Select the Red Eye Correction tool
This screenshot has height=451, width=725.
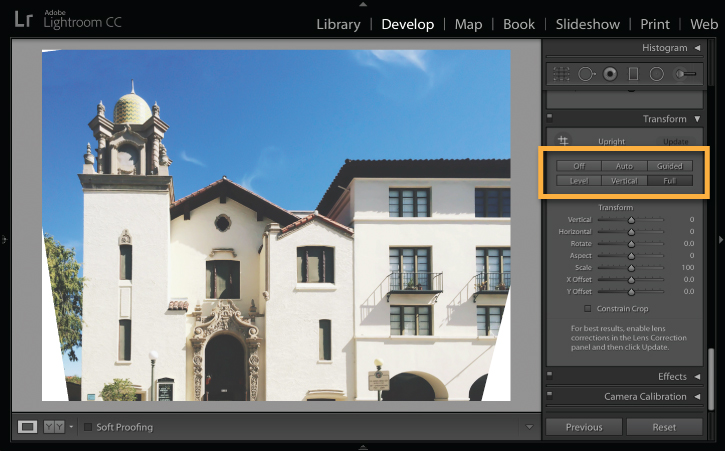(610, 74)
